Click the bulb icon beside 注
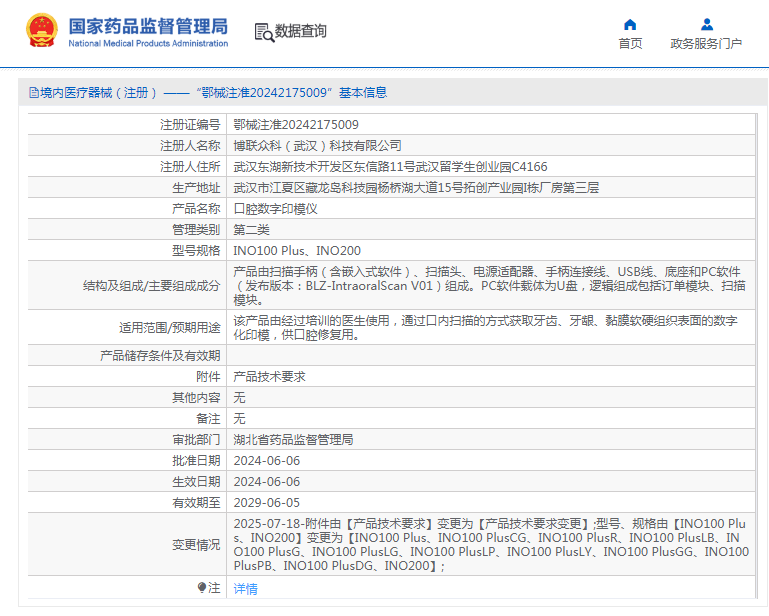The width and height of the screenshot is (769, 616). [202, 587]
